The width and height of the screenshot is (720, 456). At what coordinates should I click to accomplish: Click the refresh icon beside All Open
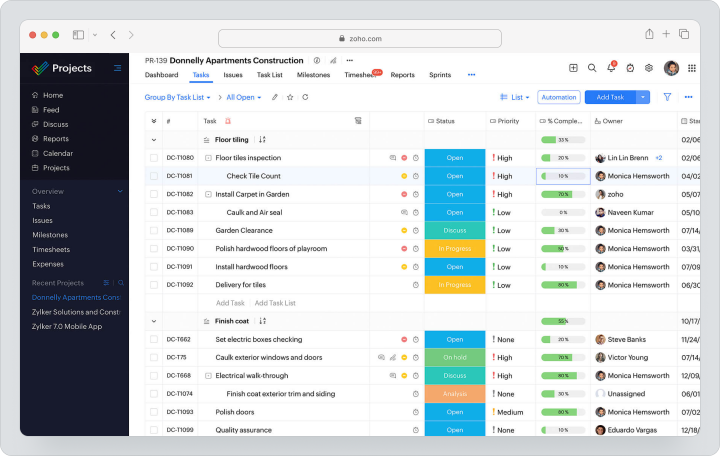tap(305, 97)
